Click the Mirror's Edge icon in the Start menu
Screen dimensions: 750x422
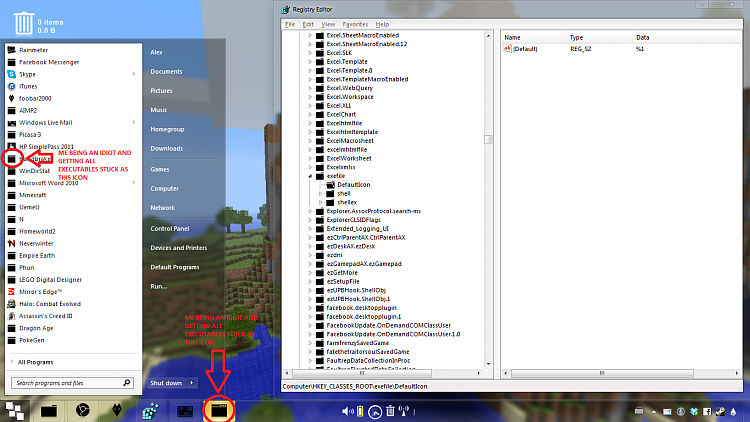[x=11, y=291]
